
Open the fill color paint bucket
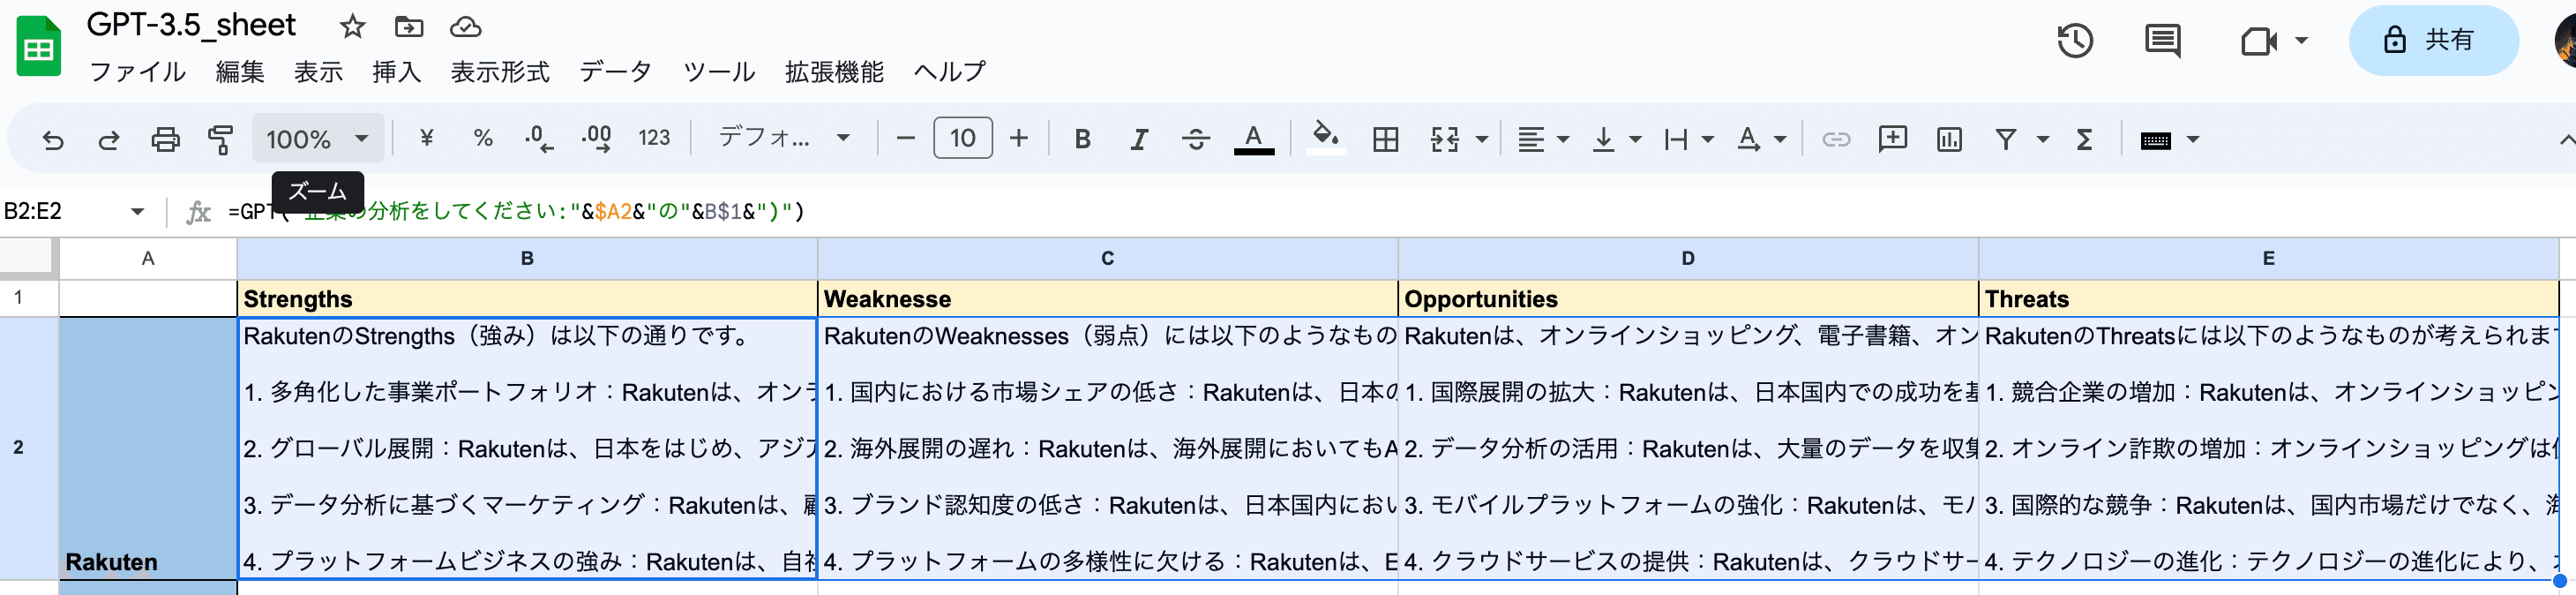[x=1325, y=138]
